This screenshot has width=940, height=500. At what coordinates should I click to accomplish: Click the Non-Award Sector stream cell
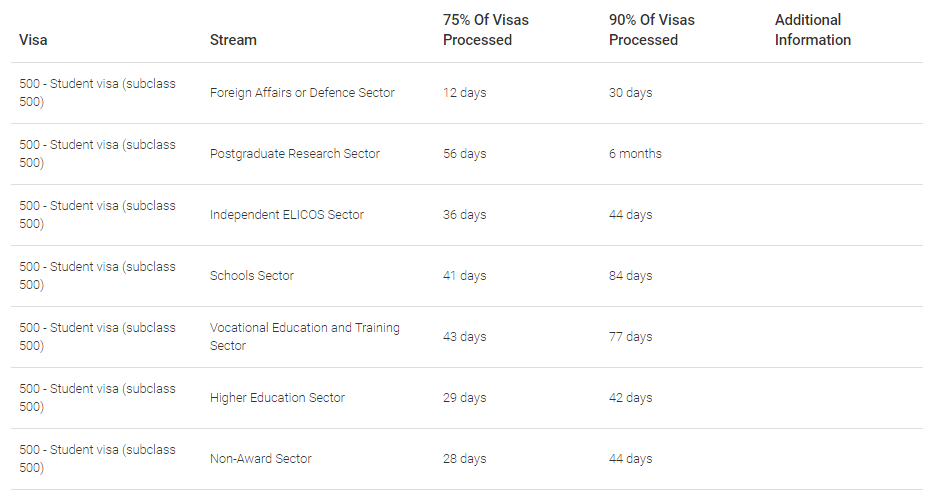(x=261, y=459)
